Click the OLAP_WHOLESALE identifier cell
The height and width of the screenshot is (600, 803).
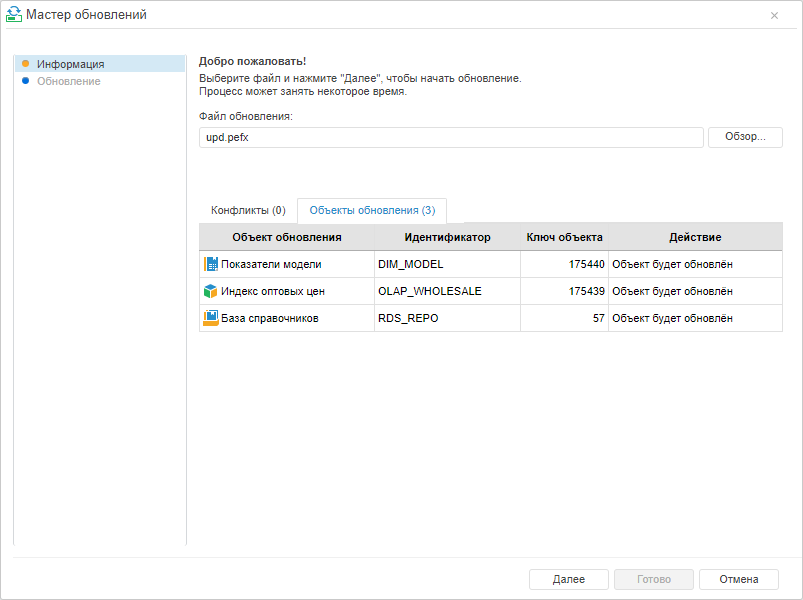point(448,291)
